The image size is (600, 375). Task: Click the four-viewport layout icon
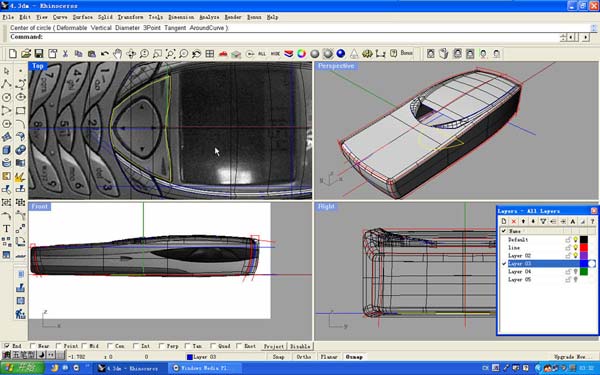point(209,54)
